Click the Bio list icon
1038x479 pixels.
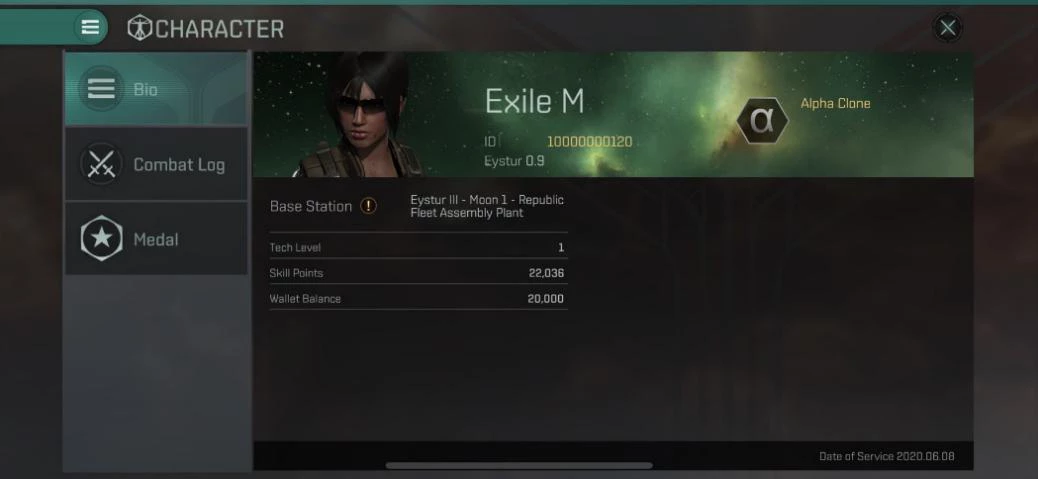pos(101,89)
